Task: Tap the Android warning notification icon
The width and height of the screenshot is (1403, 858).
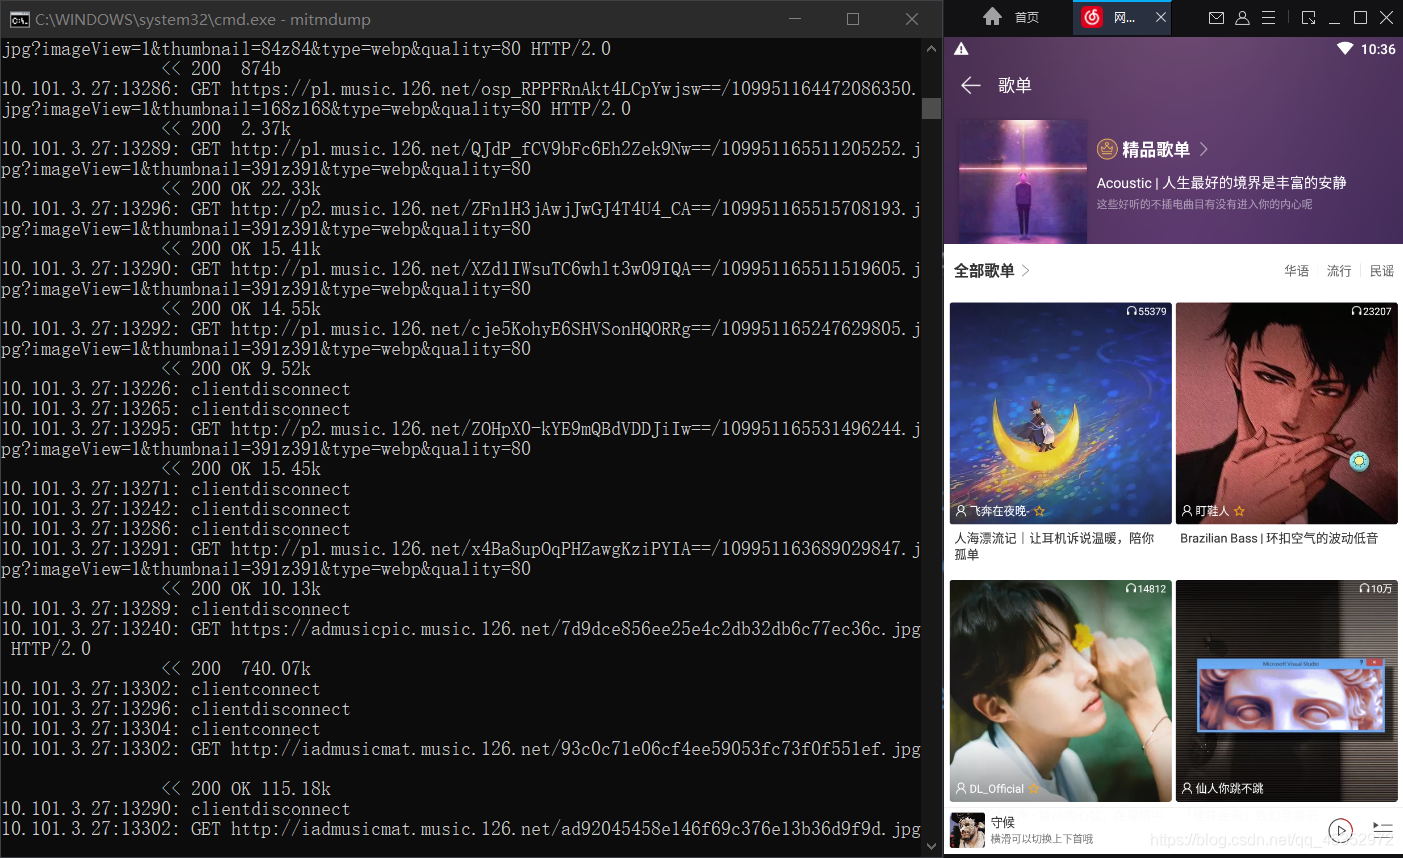Action: click(961, 49)
